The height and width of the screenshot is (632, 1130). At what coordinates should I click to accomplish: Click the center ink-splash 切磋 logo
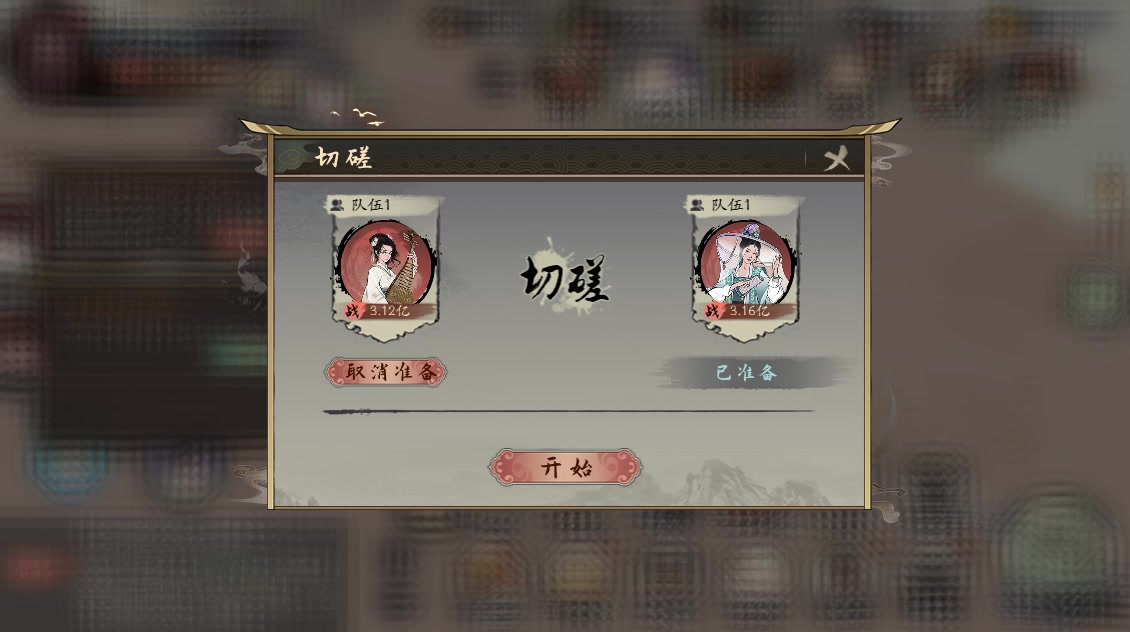(565, 277)
